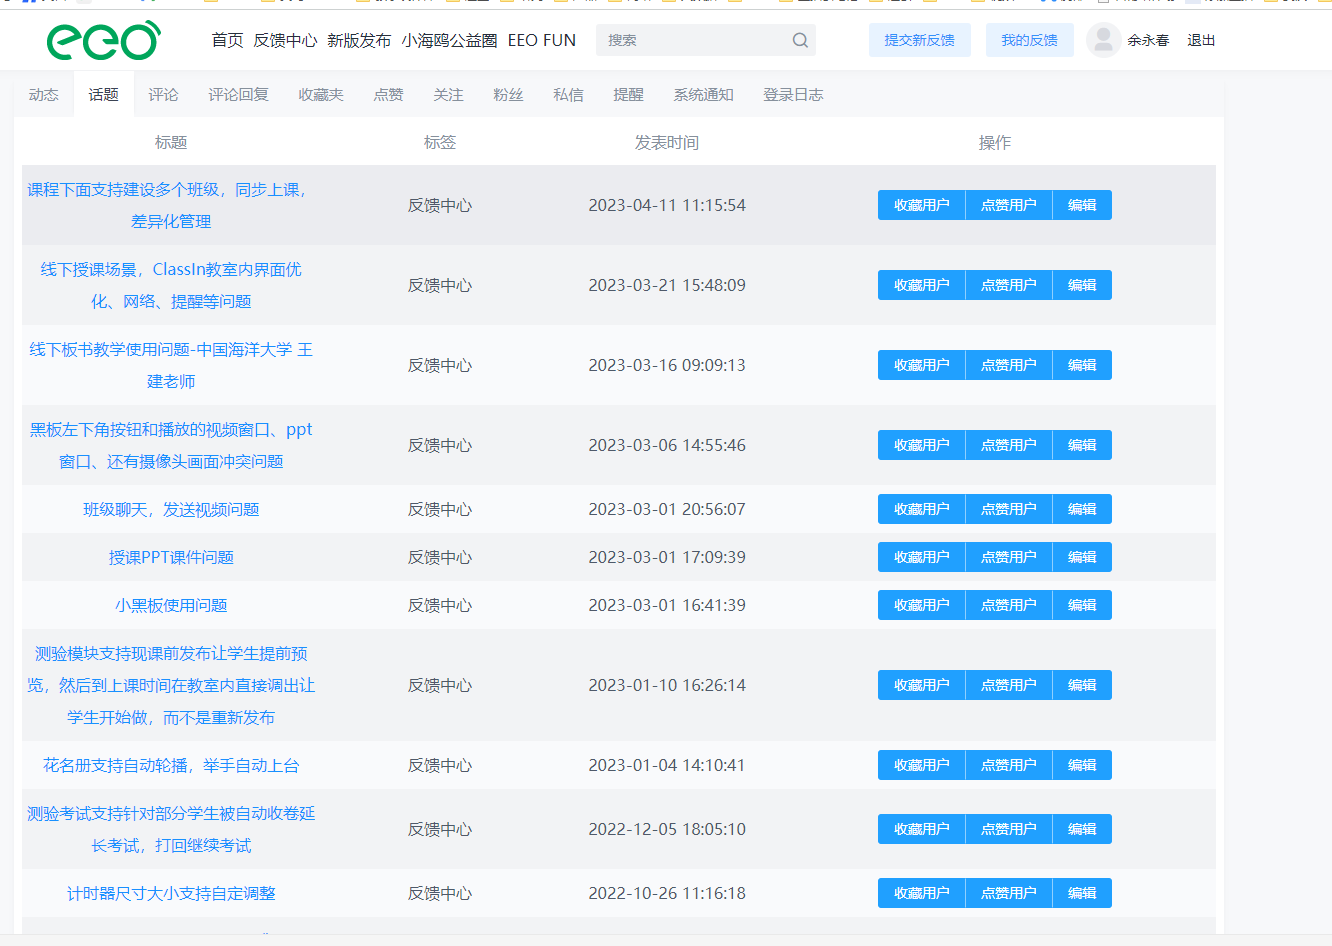1332x946 pixels.
Task: Open topic 班级聊天，发送视频问题
Action: click(171, 509)
